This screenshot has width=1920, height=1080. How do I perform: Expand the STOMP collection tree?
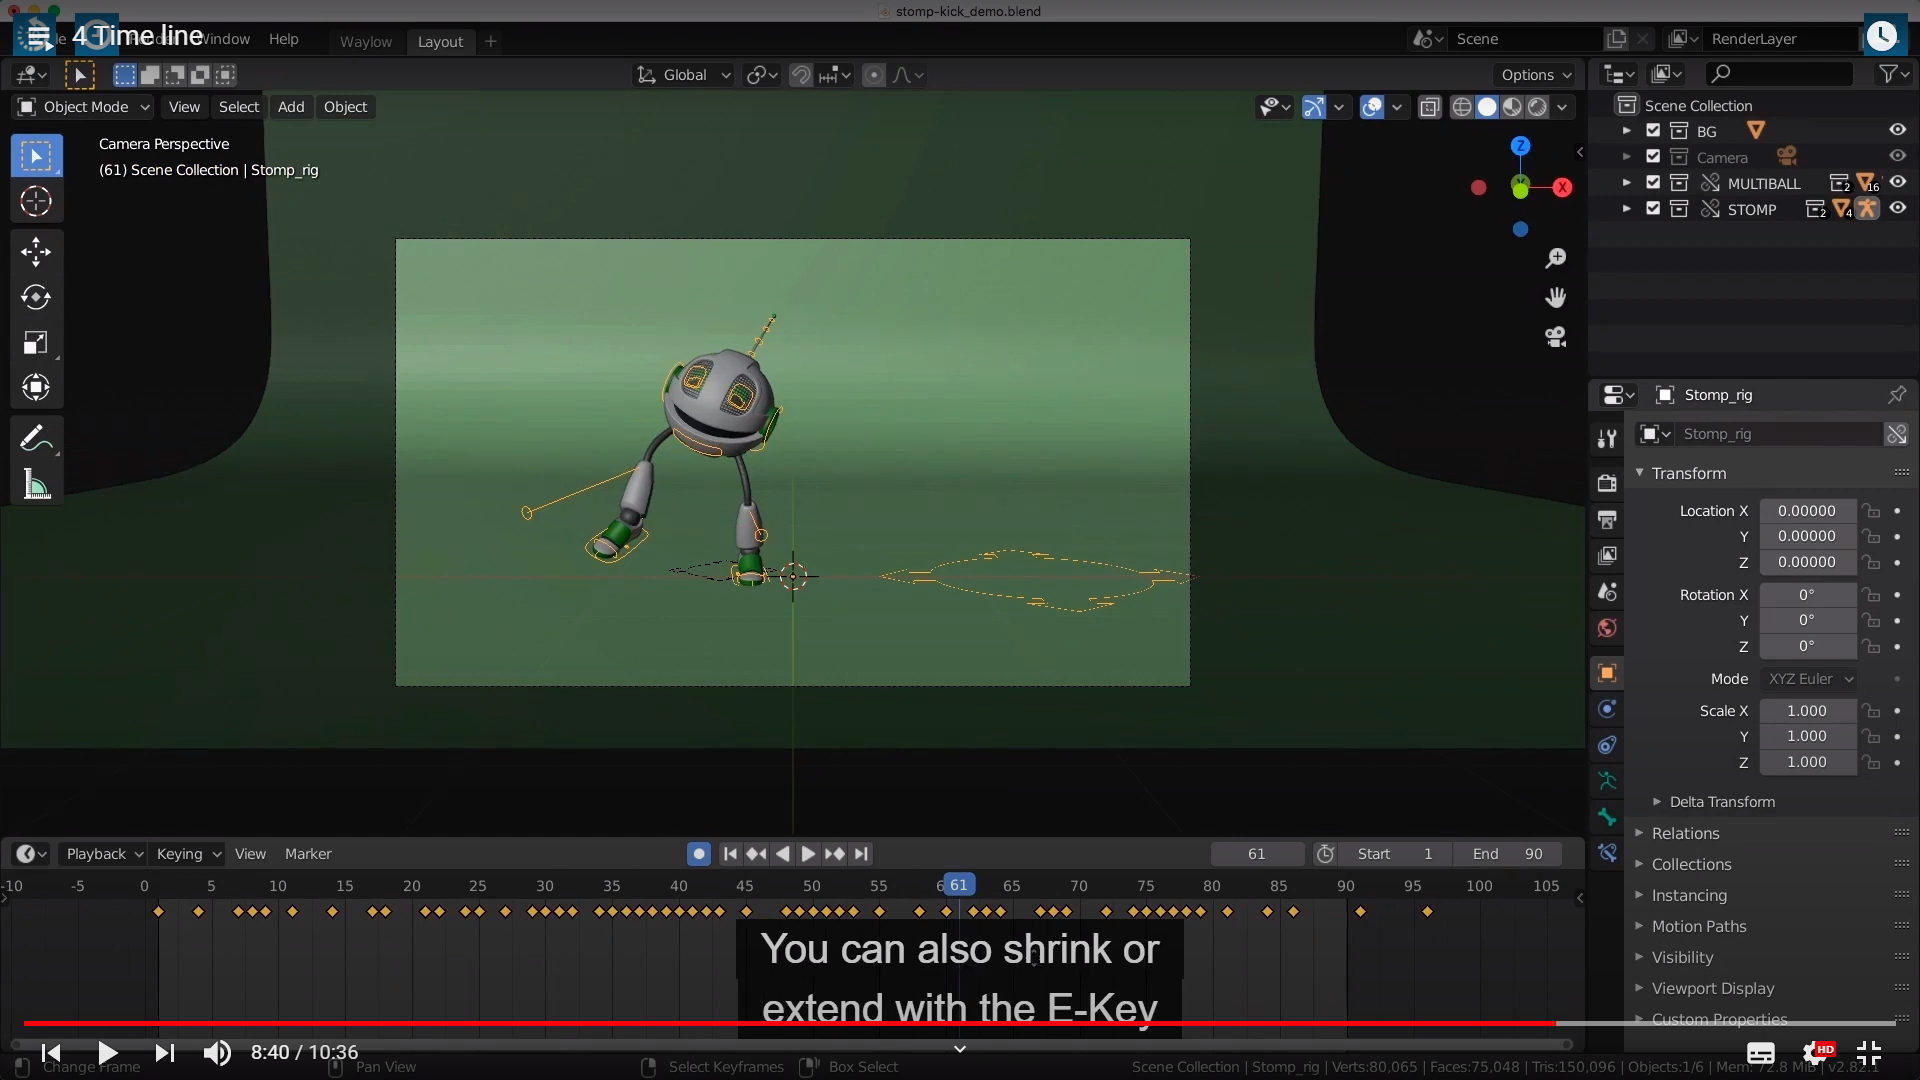pos(1627,209)
